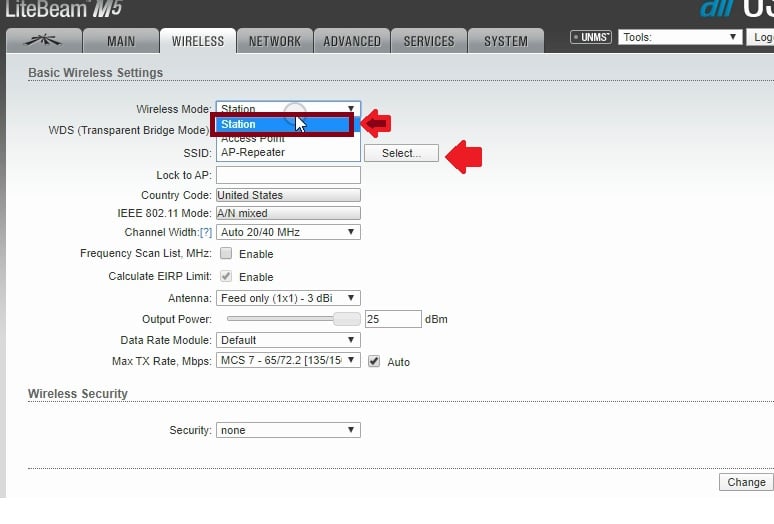
Task: Go to the ADVANCED tab
Action: click(x=352, y=41)
